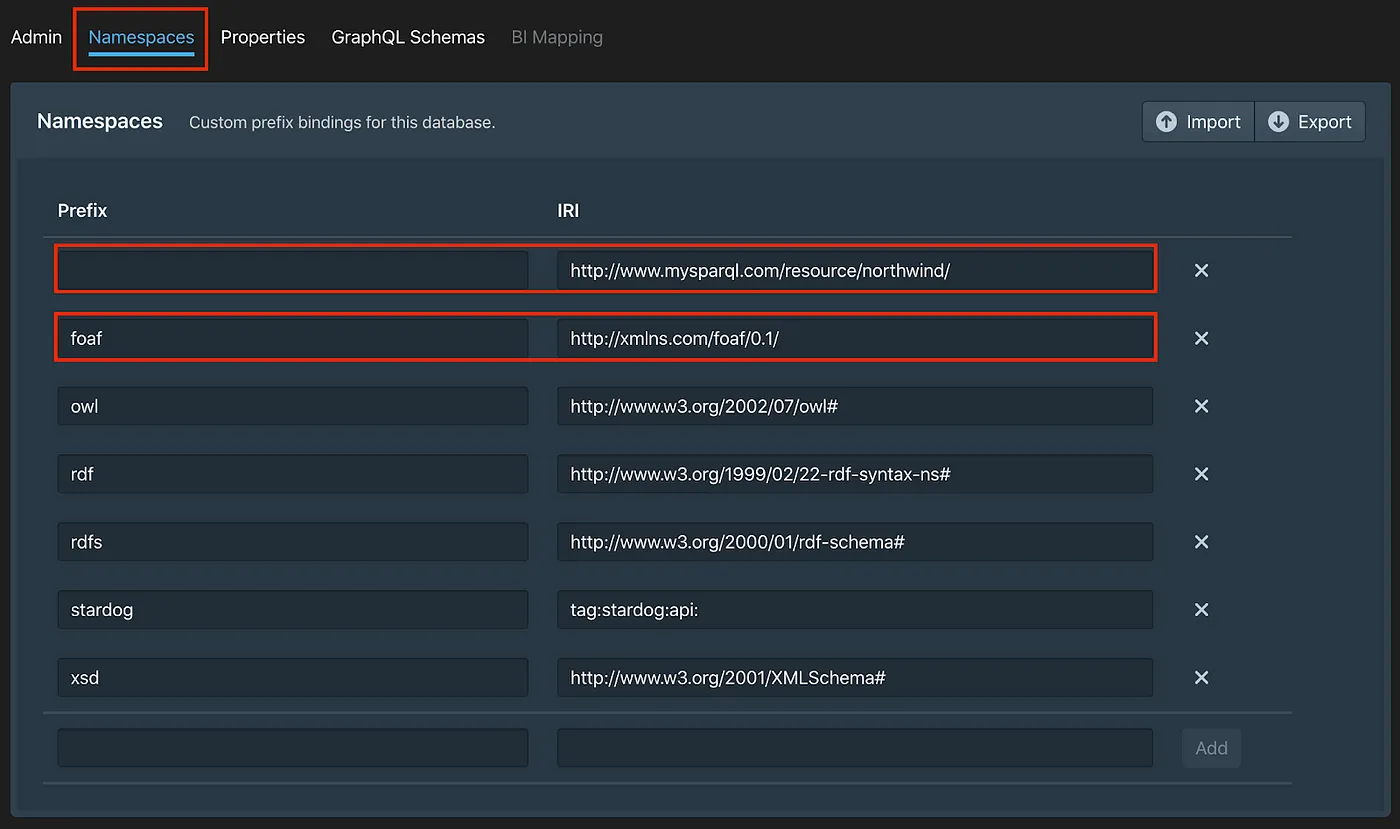This screenshot has height=829, width=1400.
Task: Edit the xsd prefix field
Action: click(x=293, y=678)
